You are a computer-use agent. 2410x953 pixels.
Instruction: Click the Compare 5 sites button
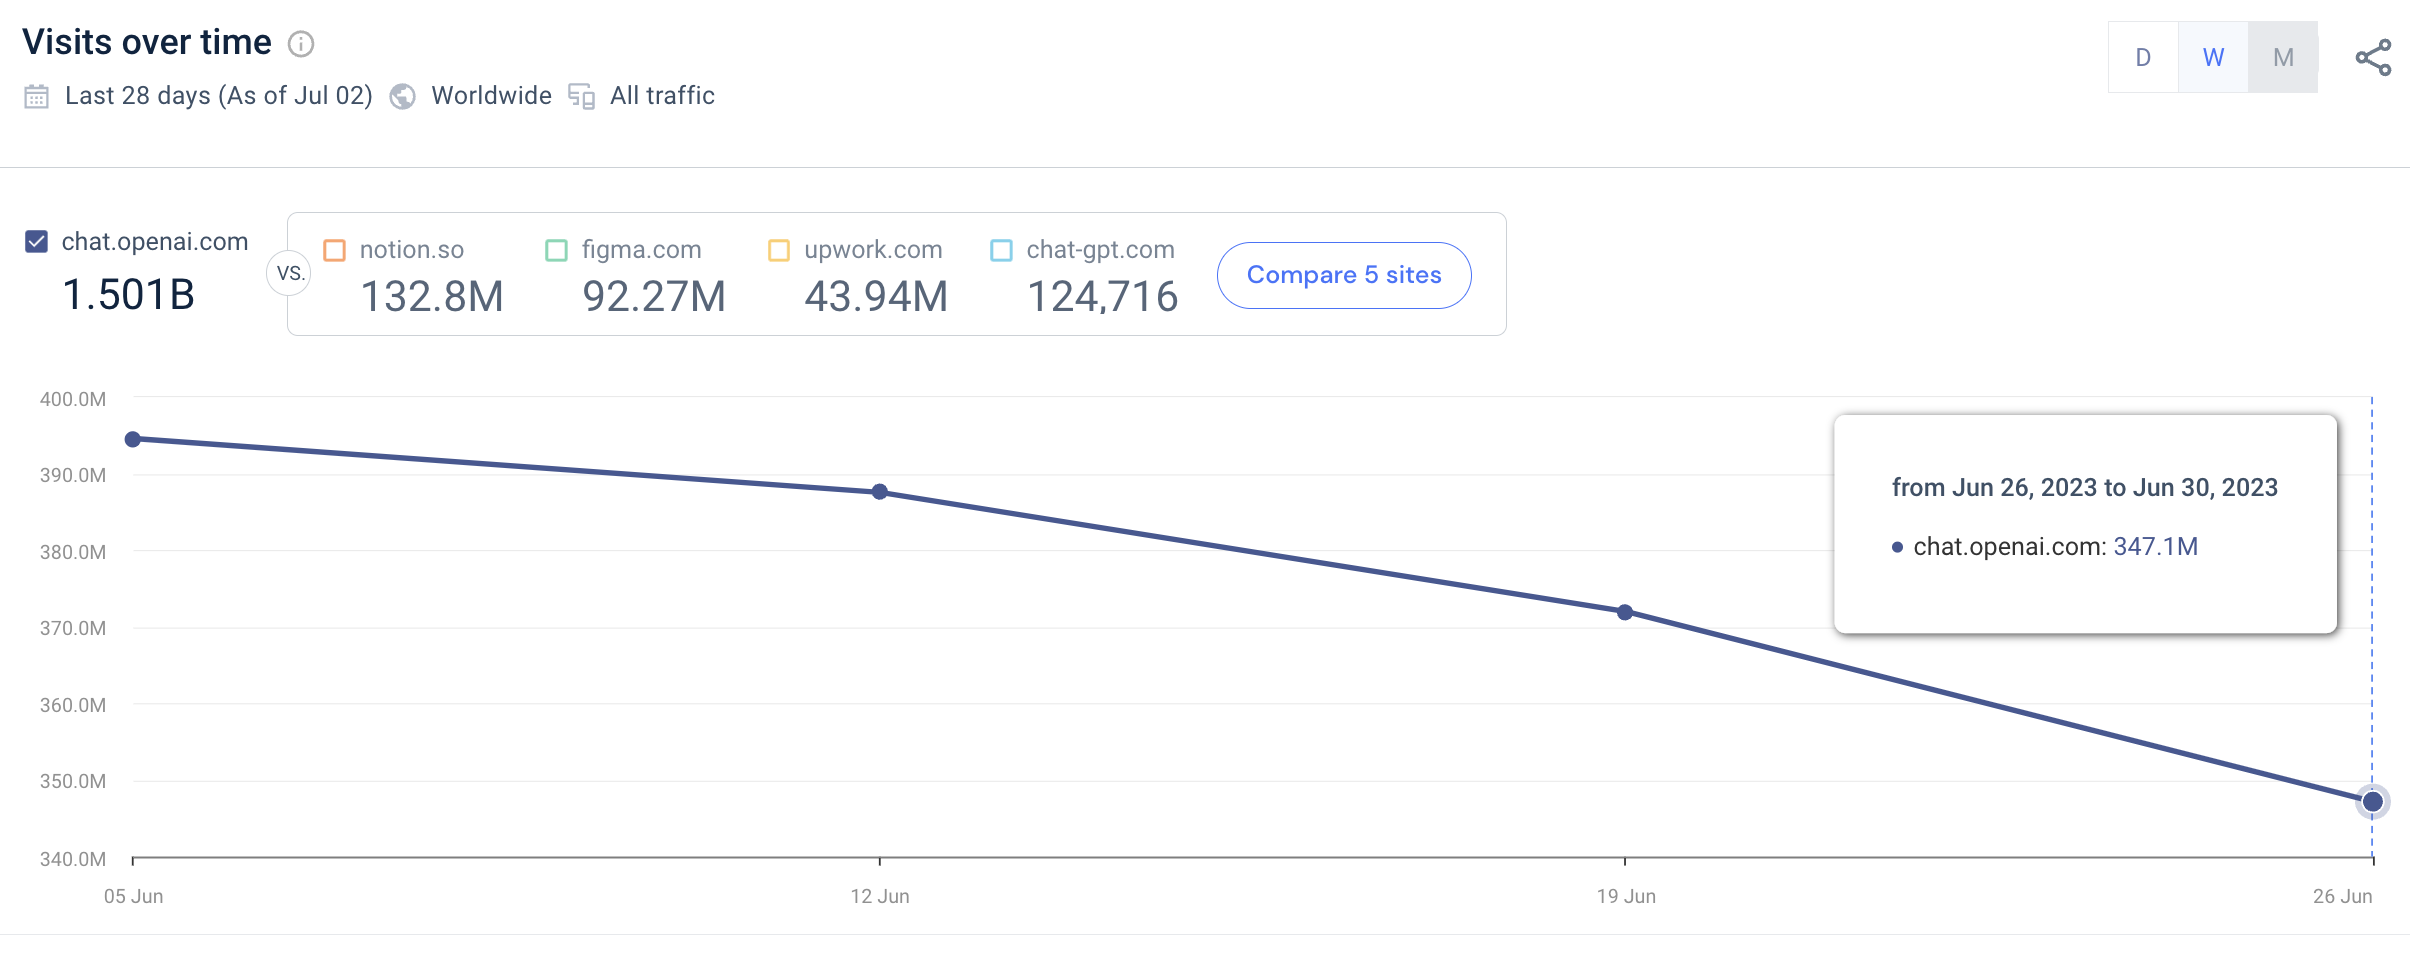pos(1344,275)
